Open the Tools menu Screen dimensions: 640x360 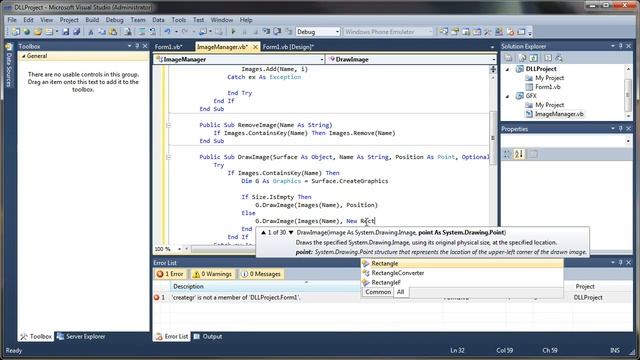pos(178,20)
